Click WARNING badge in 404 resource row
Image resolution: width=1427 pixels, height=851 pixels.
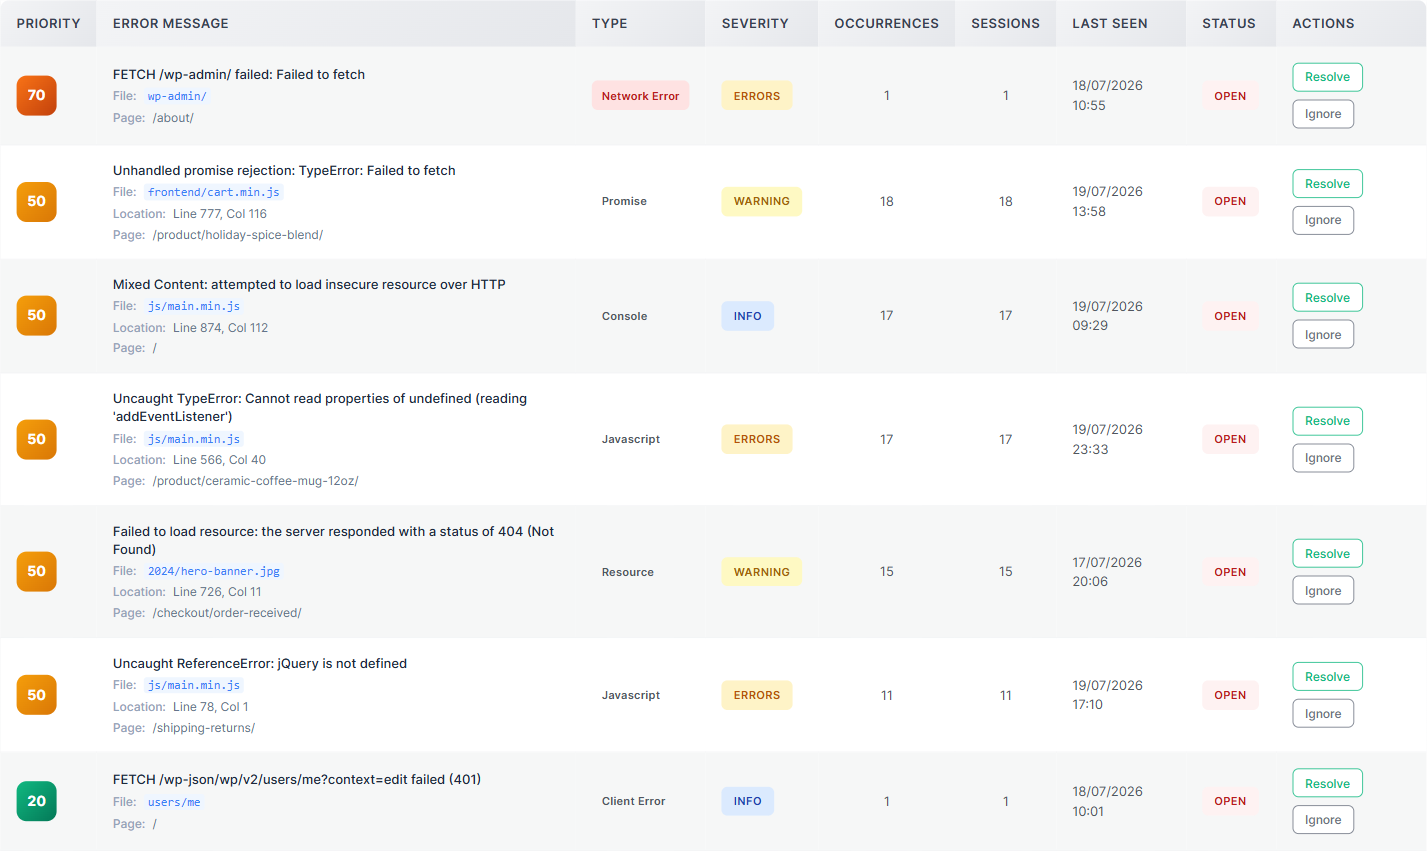pos(761,572)
